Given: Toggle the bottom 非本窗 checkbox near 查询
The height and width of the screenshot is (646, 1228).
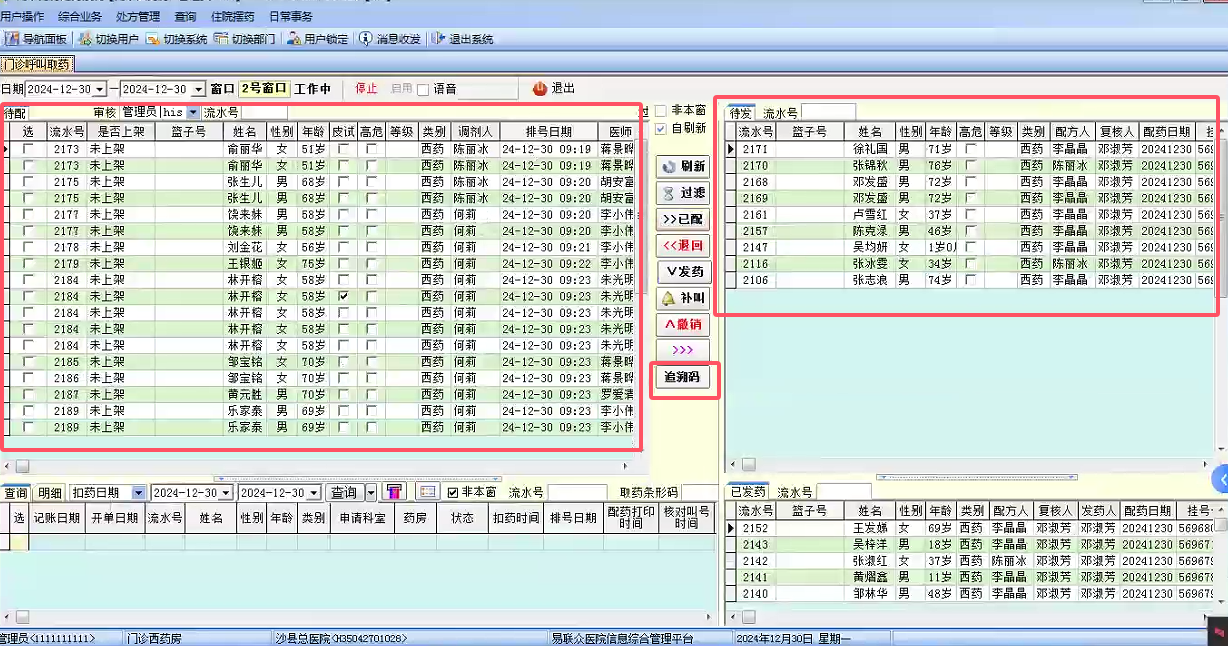Looking at the screenshot, I should 453,492.
